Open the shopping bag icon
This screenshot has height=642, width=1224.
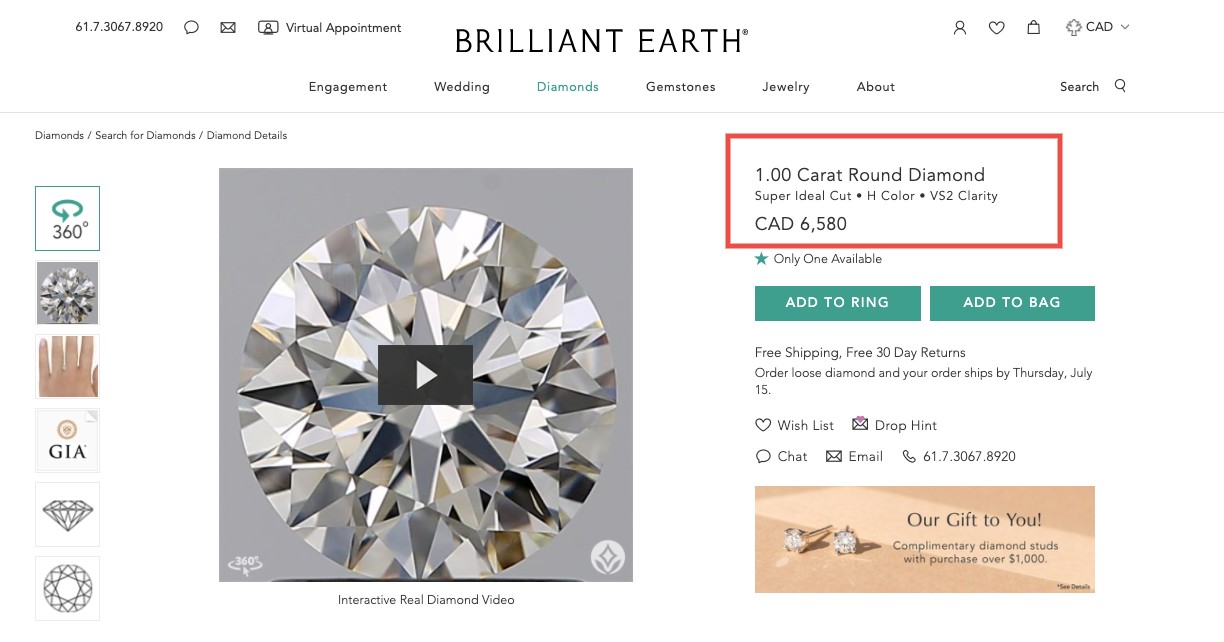pos(1033,27)
